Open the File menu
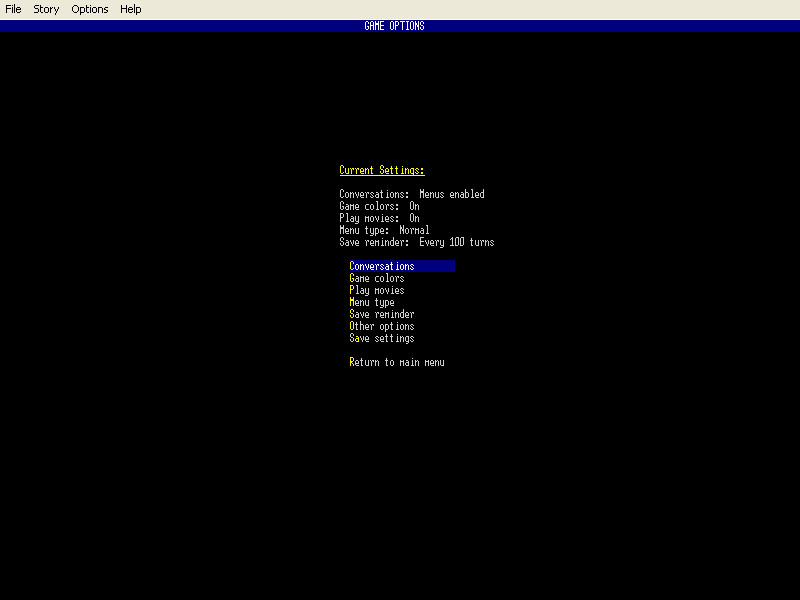800x600 pixels. click(x=13, y=9)
